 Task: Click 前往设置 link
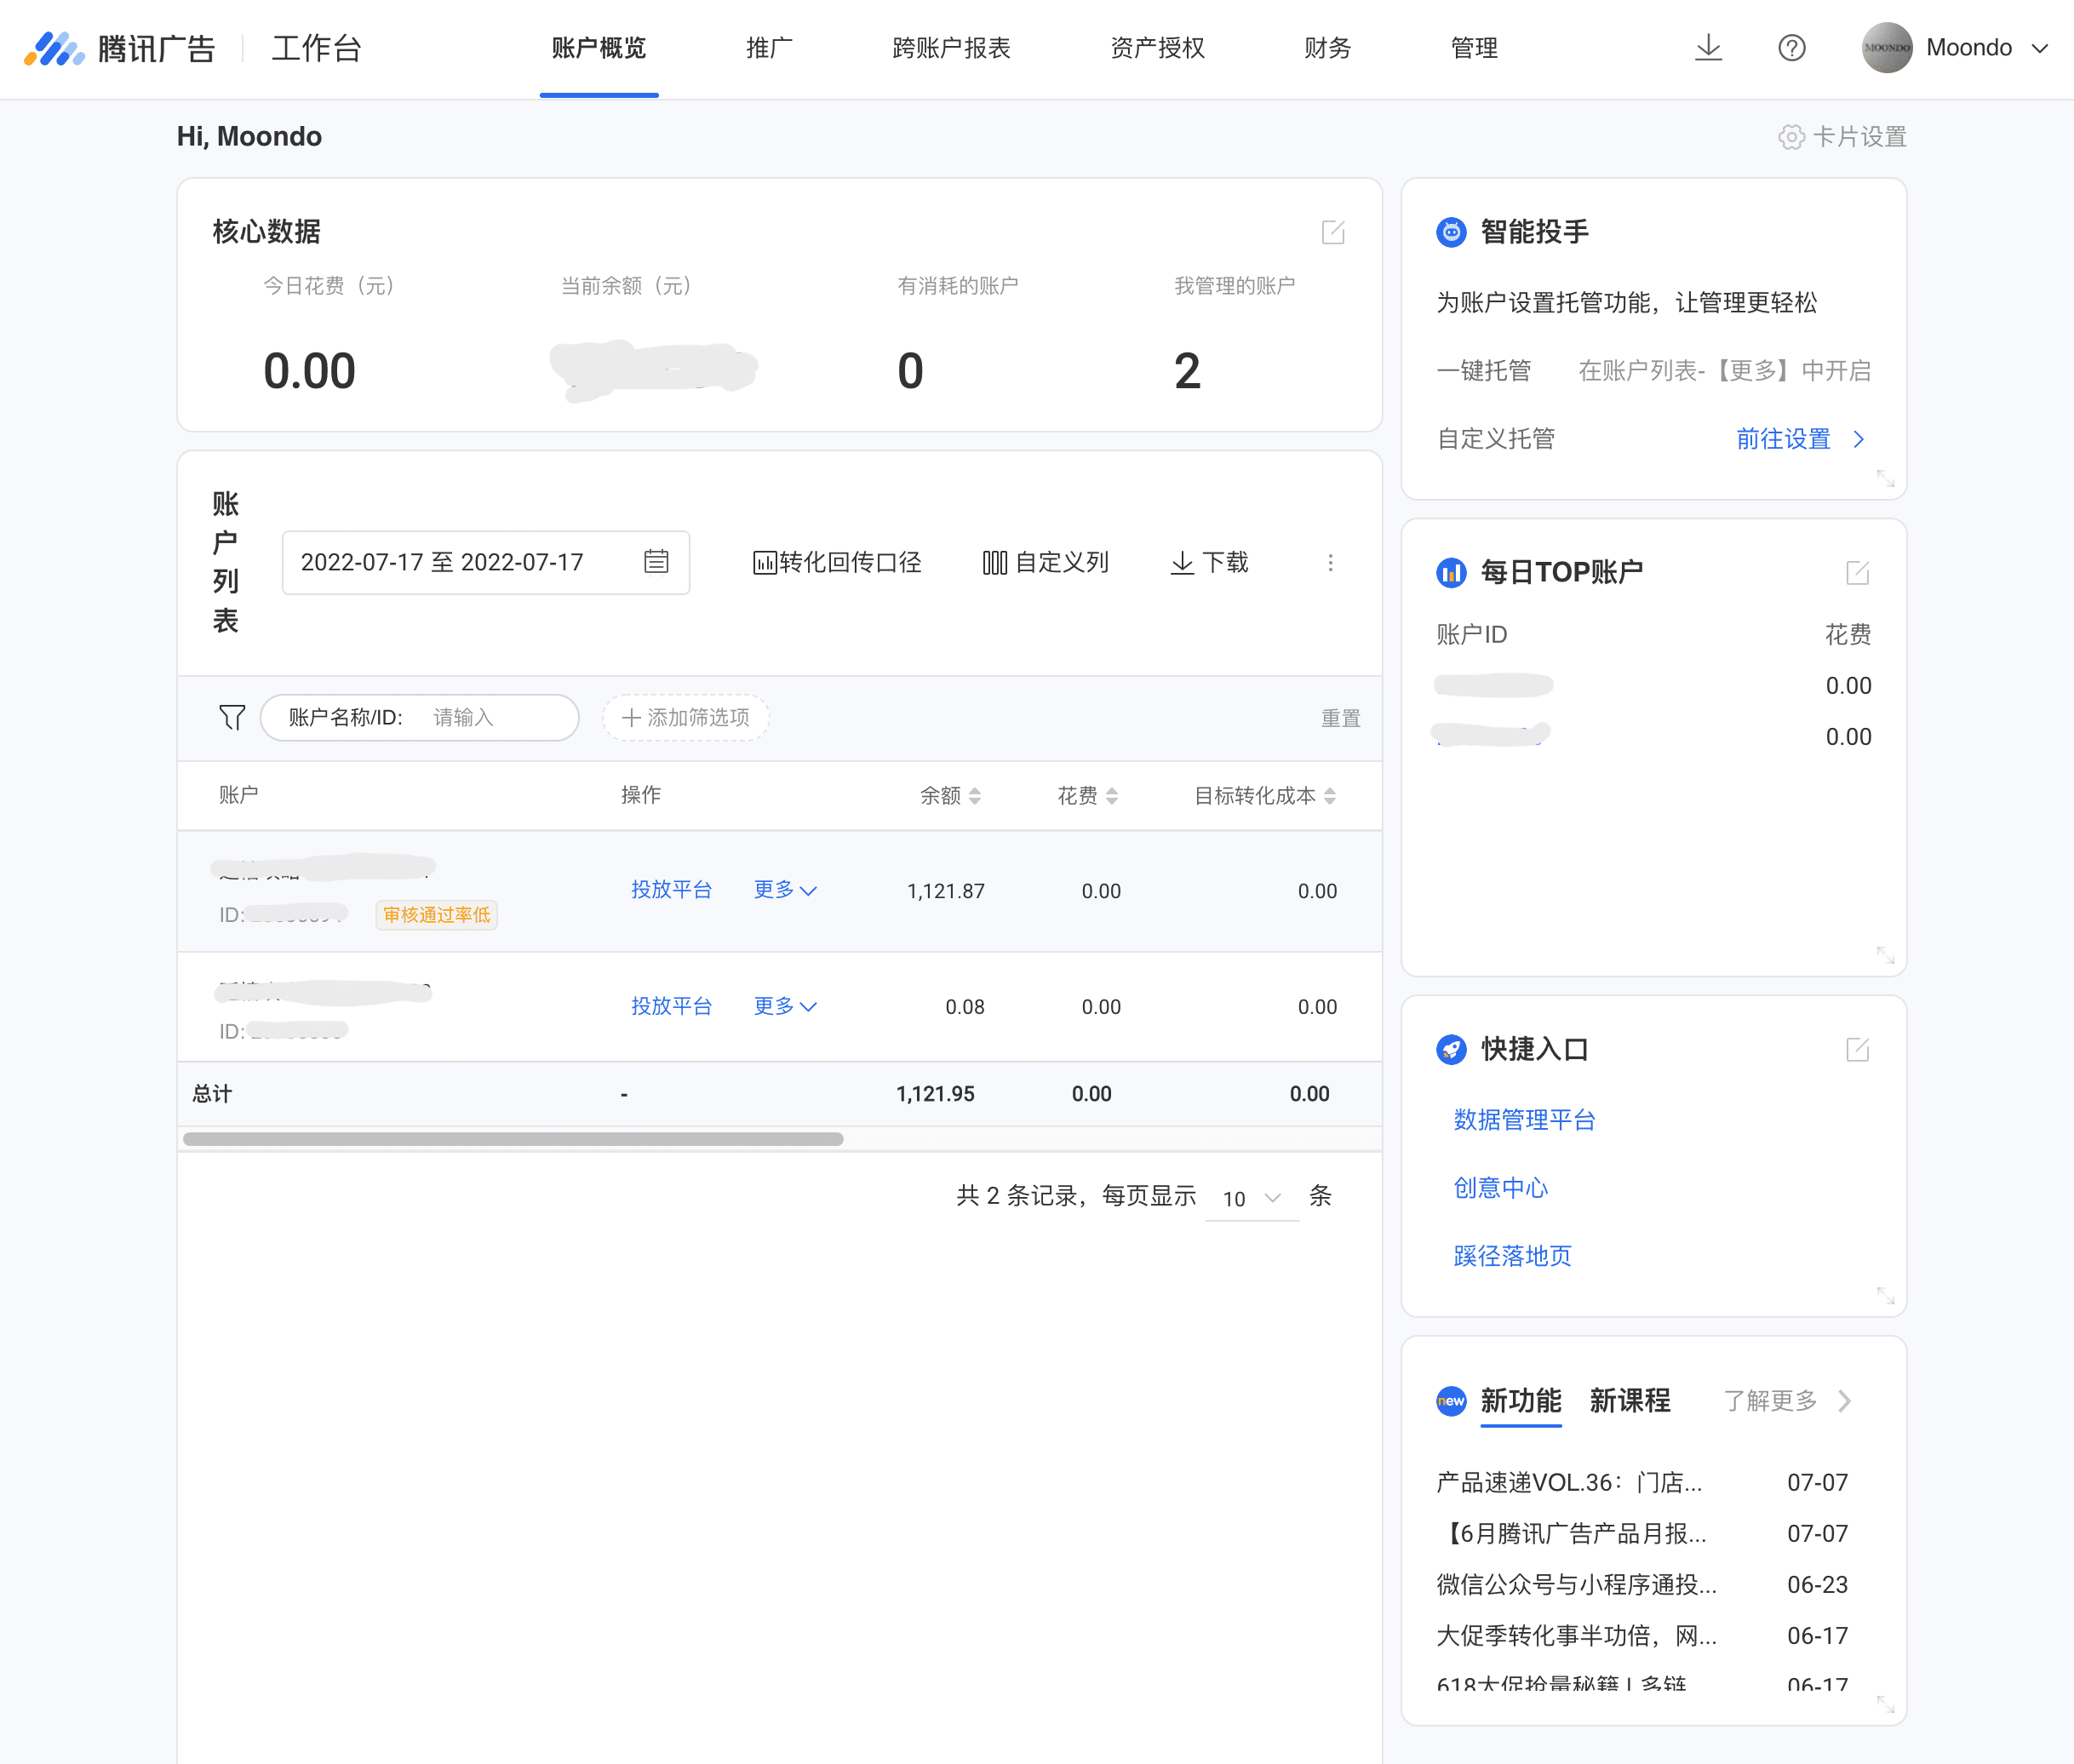click(x=1783, y=439)
